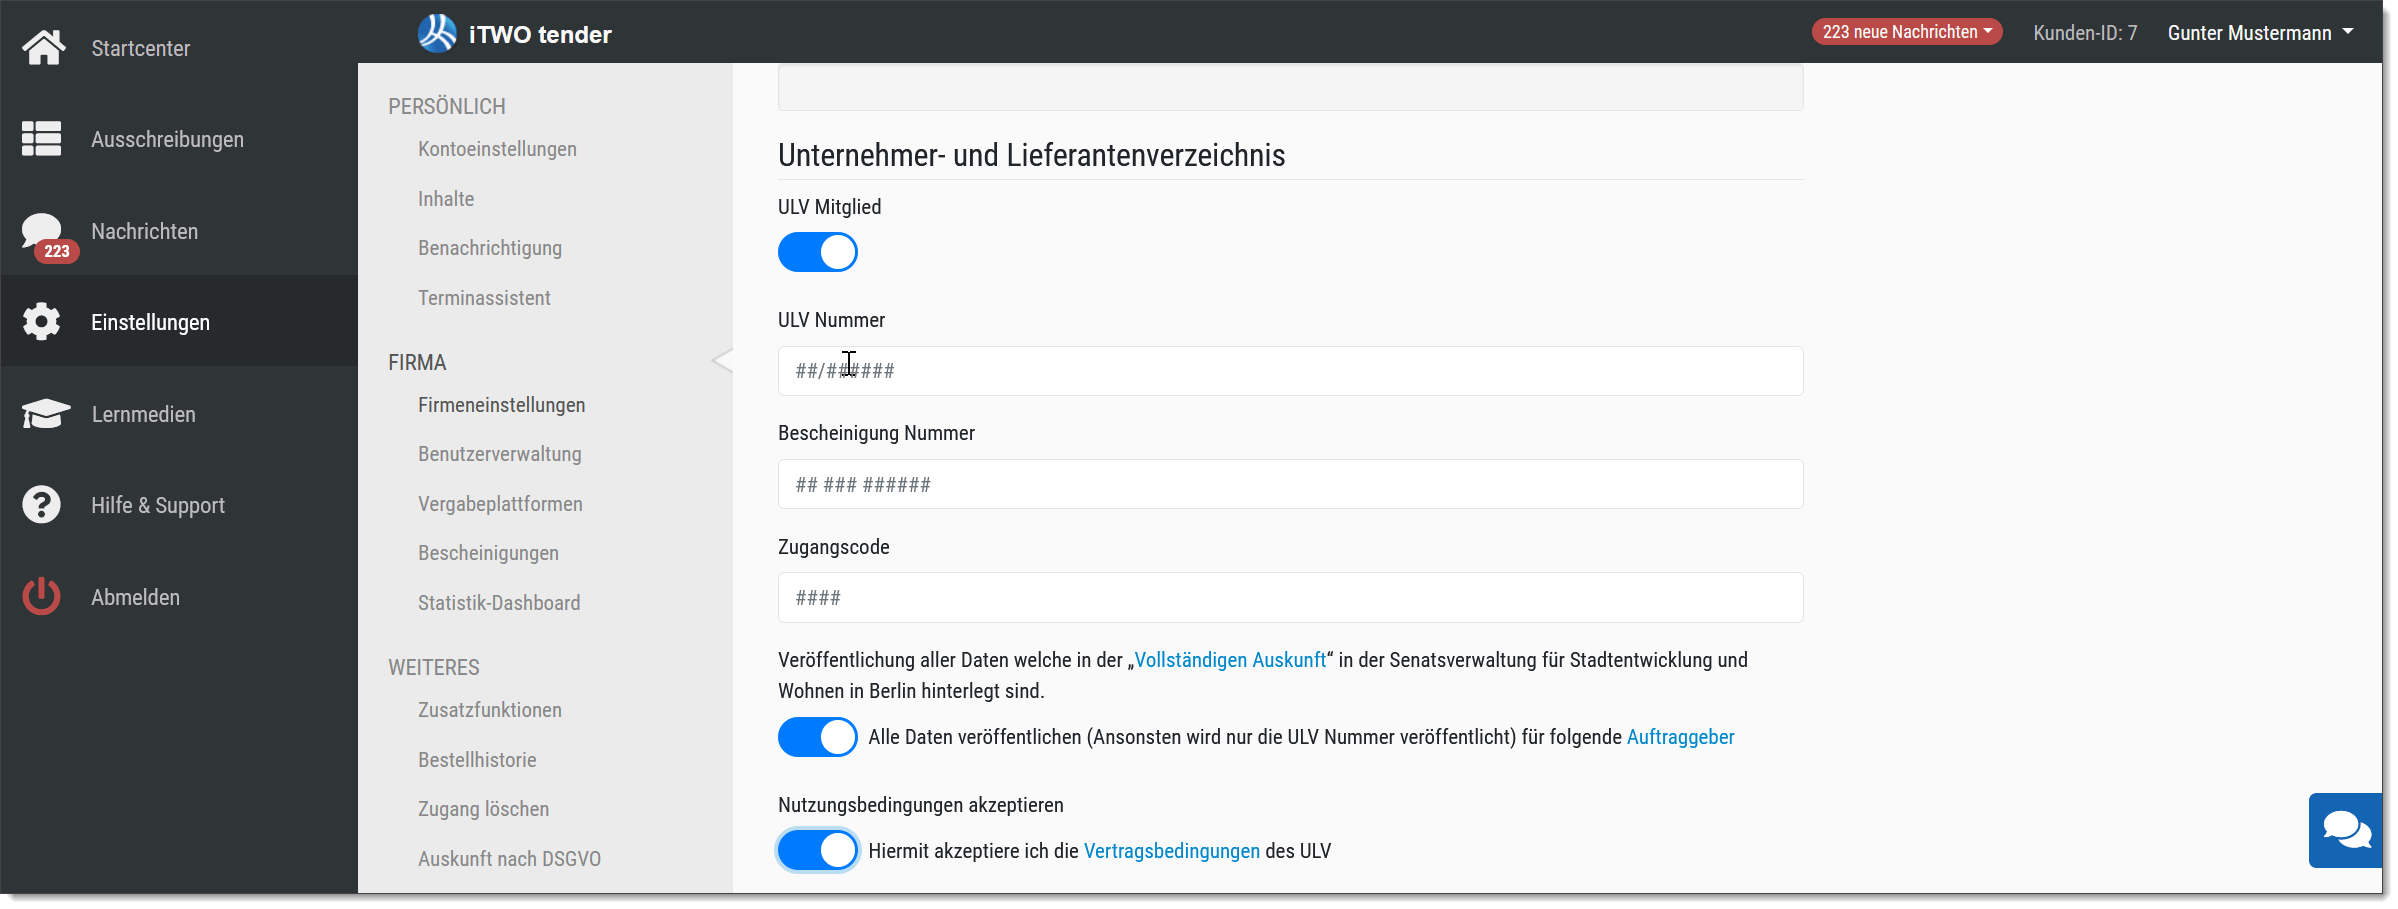Toggle the Nutzungsbedingungen akzeptieren switch
The image size is (2398, 909).
pyautogui.click(x=817, y=851)
